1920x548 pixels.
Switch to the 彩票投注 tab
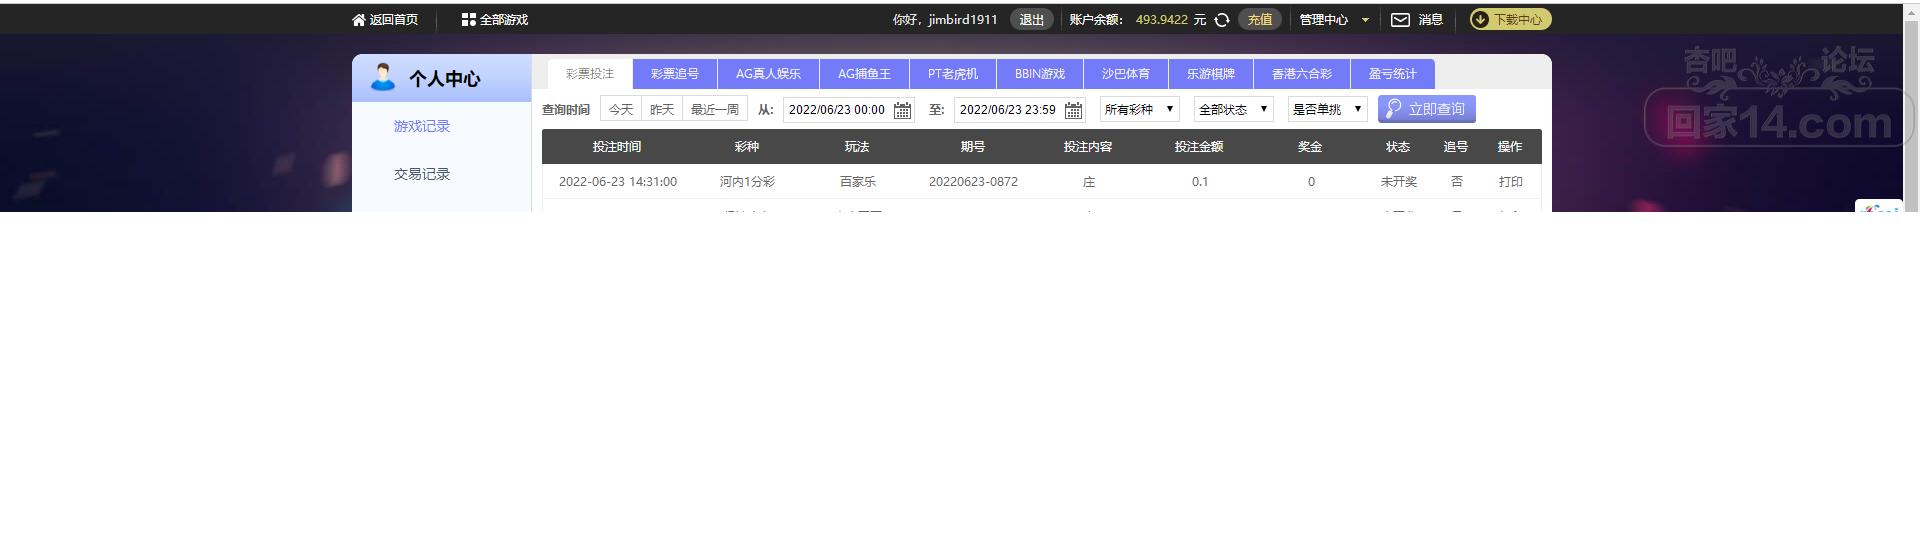[x=590, y=74]
